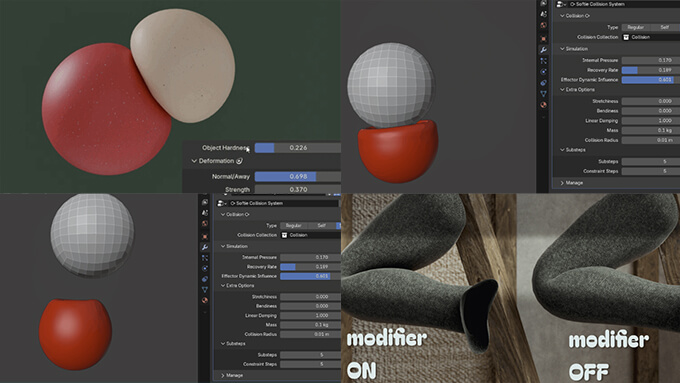The width and height of the screenshot is (680, 383).
Task: Click Softie Collision System name in upper-right panel
Action: 600,4
